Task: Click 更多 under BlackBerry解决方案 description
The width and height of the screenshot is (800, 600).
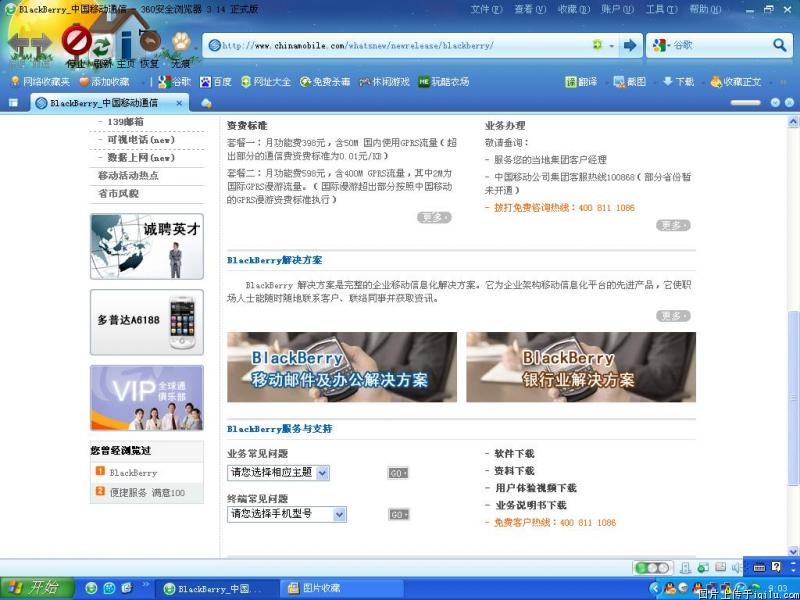Action: (x=673, y=316)
